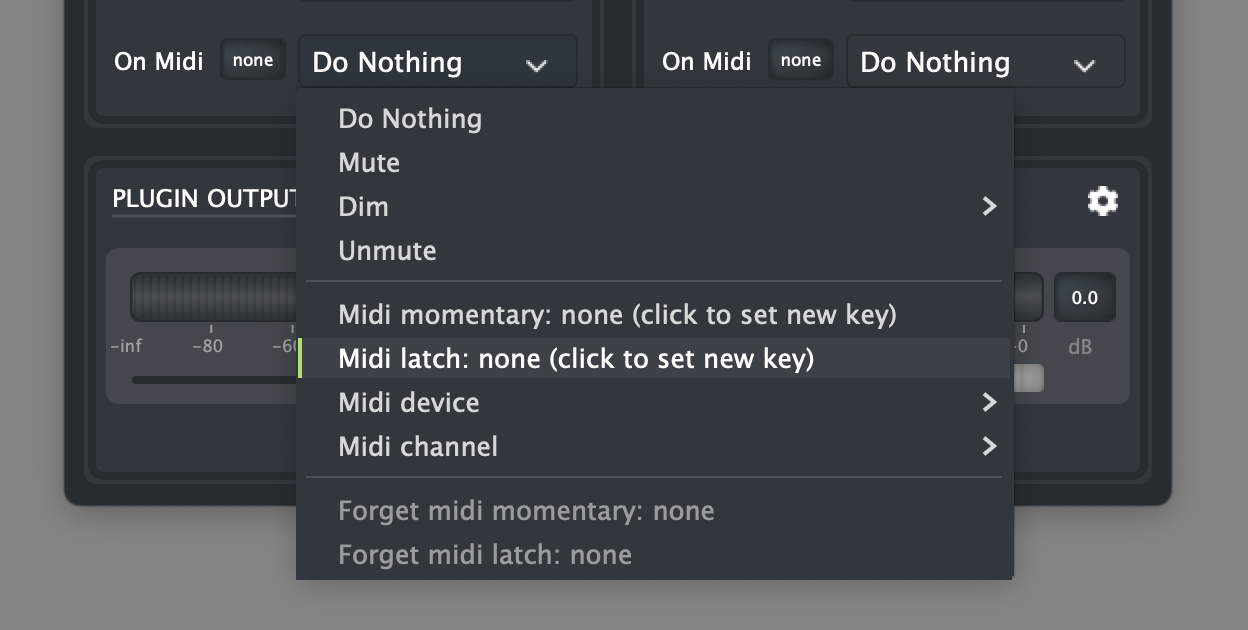Click the Plugin Output level meter

(x=212, y=297)
